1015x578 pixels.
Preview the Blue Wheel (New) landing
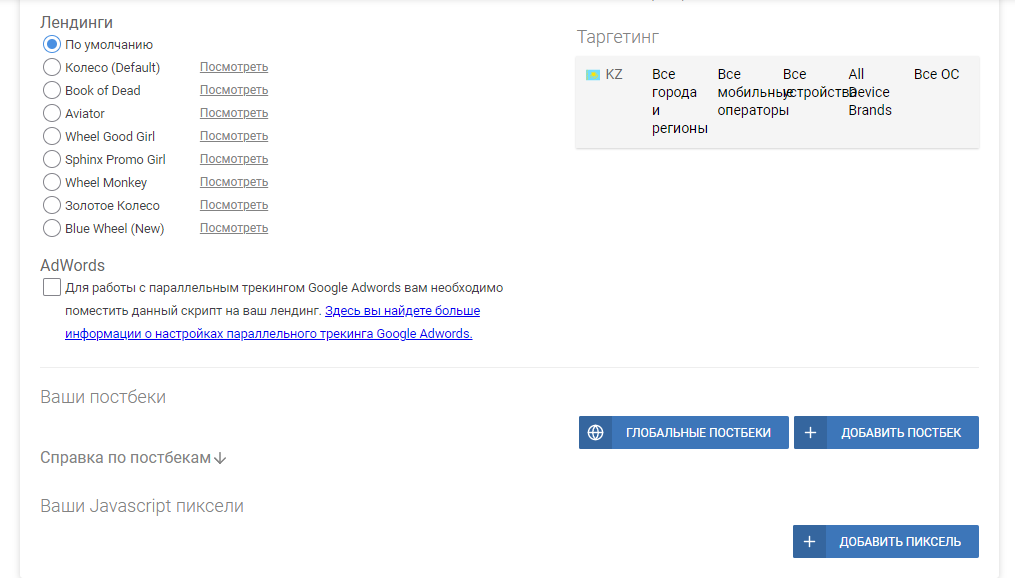(234, 229)
